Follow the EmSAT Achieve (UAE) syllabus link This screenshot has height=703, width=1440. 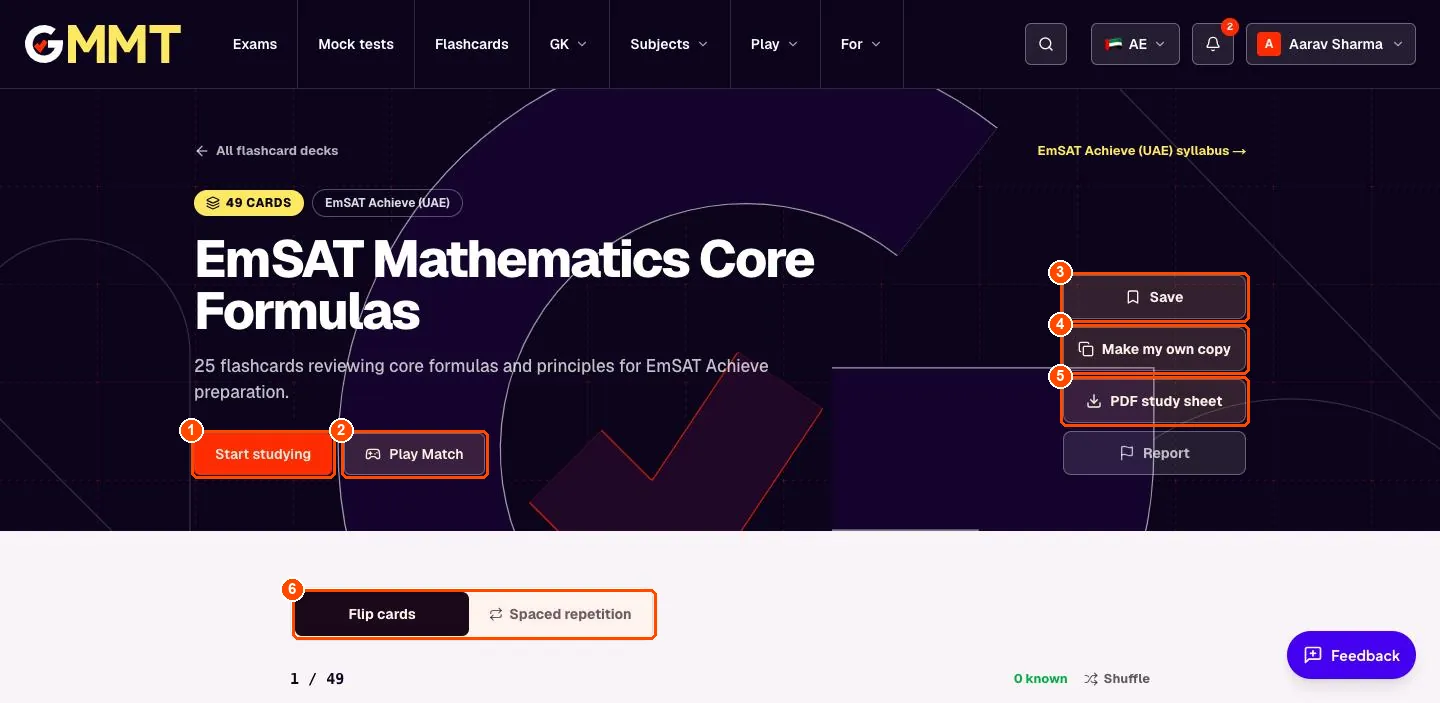tap(1142, 151)
